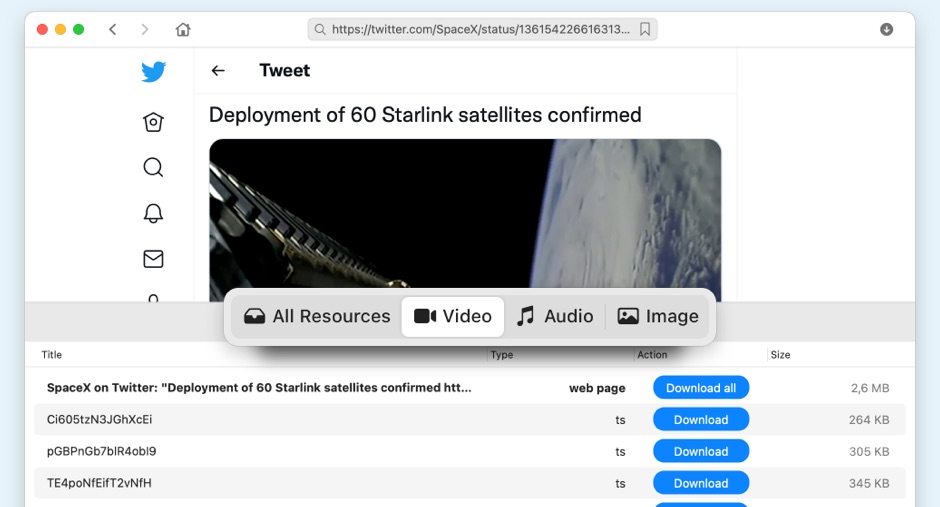Click the 2,6 MB size value
Image resolution: width=940 pixels, height=507 pixels.
pyautogui.click(x=870, y=388)
